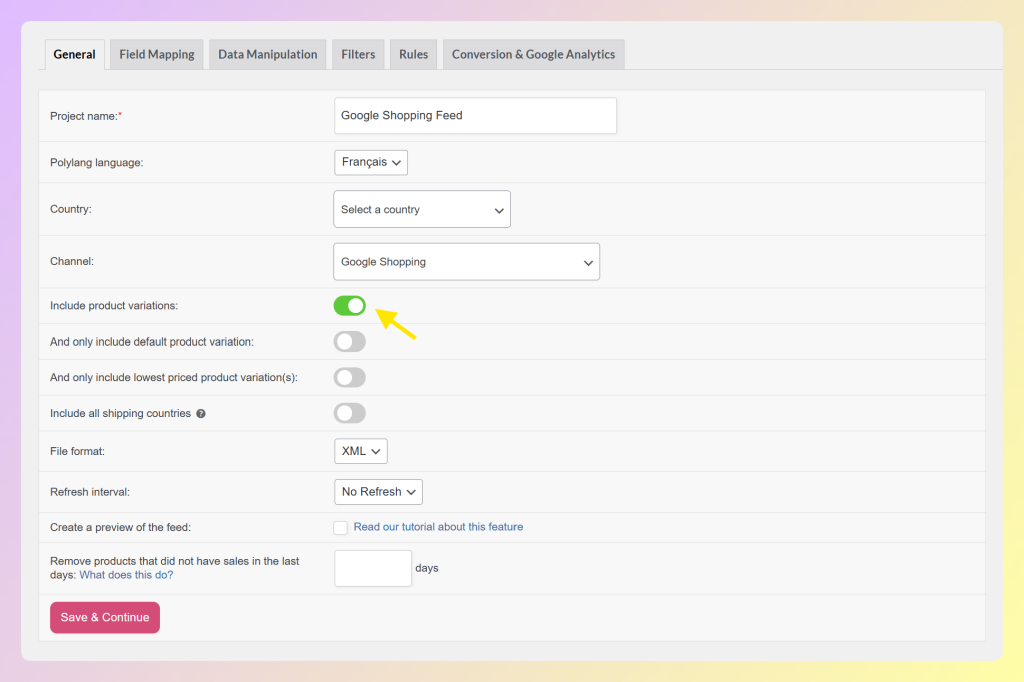
Task: Click the Save & Continue button
Action: [x=104, y=617]
